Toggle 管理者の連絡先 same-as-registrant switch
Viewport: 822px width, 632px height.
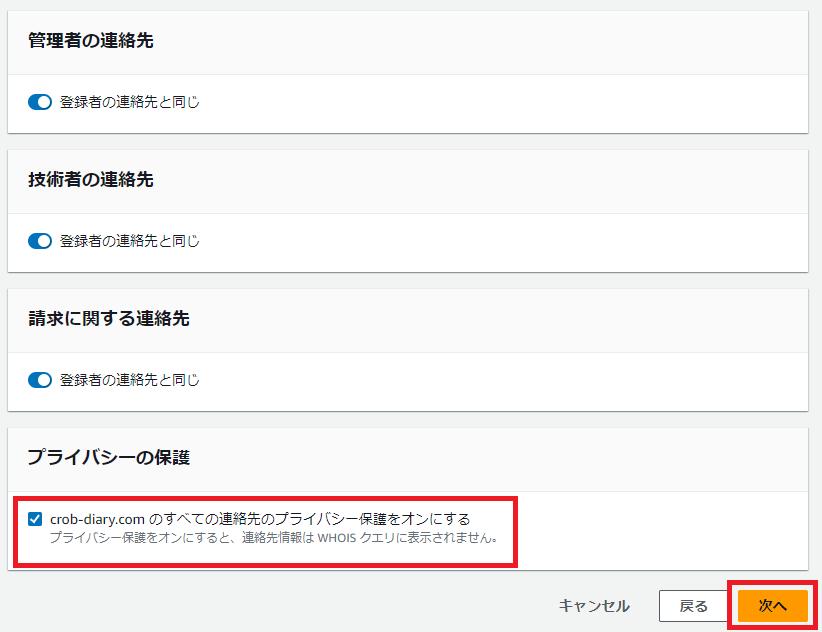(40, 102)
